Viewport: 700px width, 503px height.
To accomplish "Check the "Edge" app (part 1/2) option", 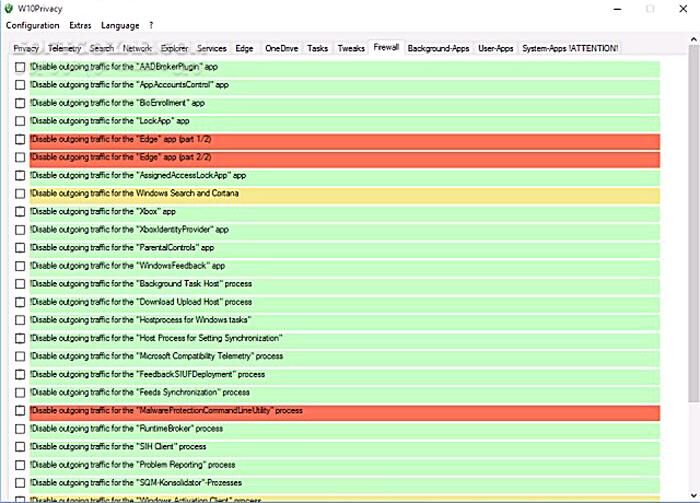I will pyautogui.click(x=20, y=140).
